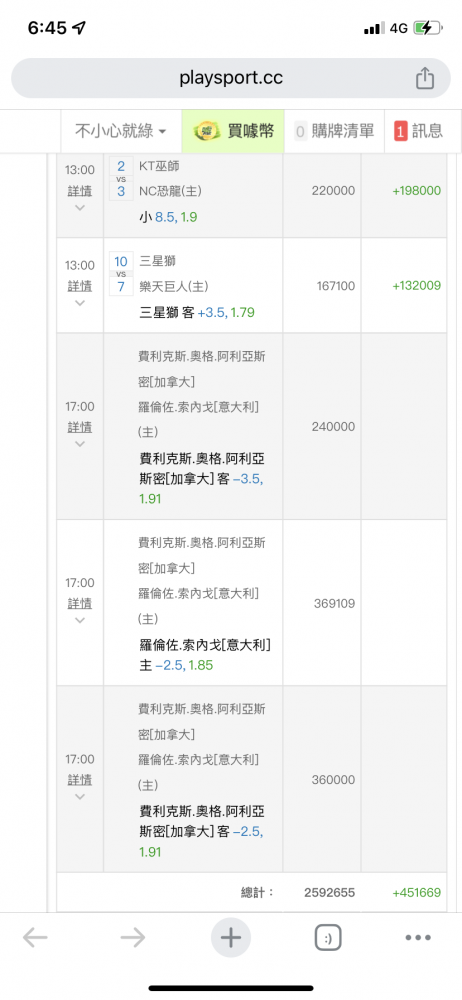Expand details chevron for KT巫師 game

point(80,207)
